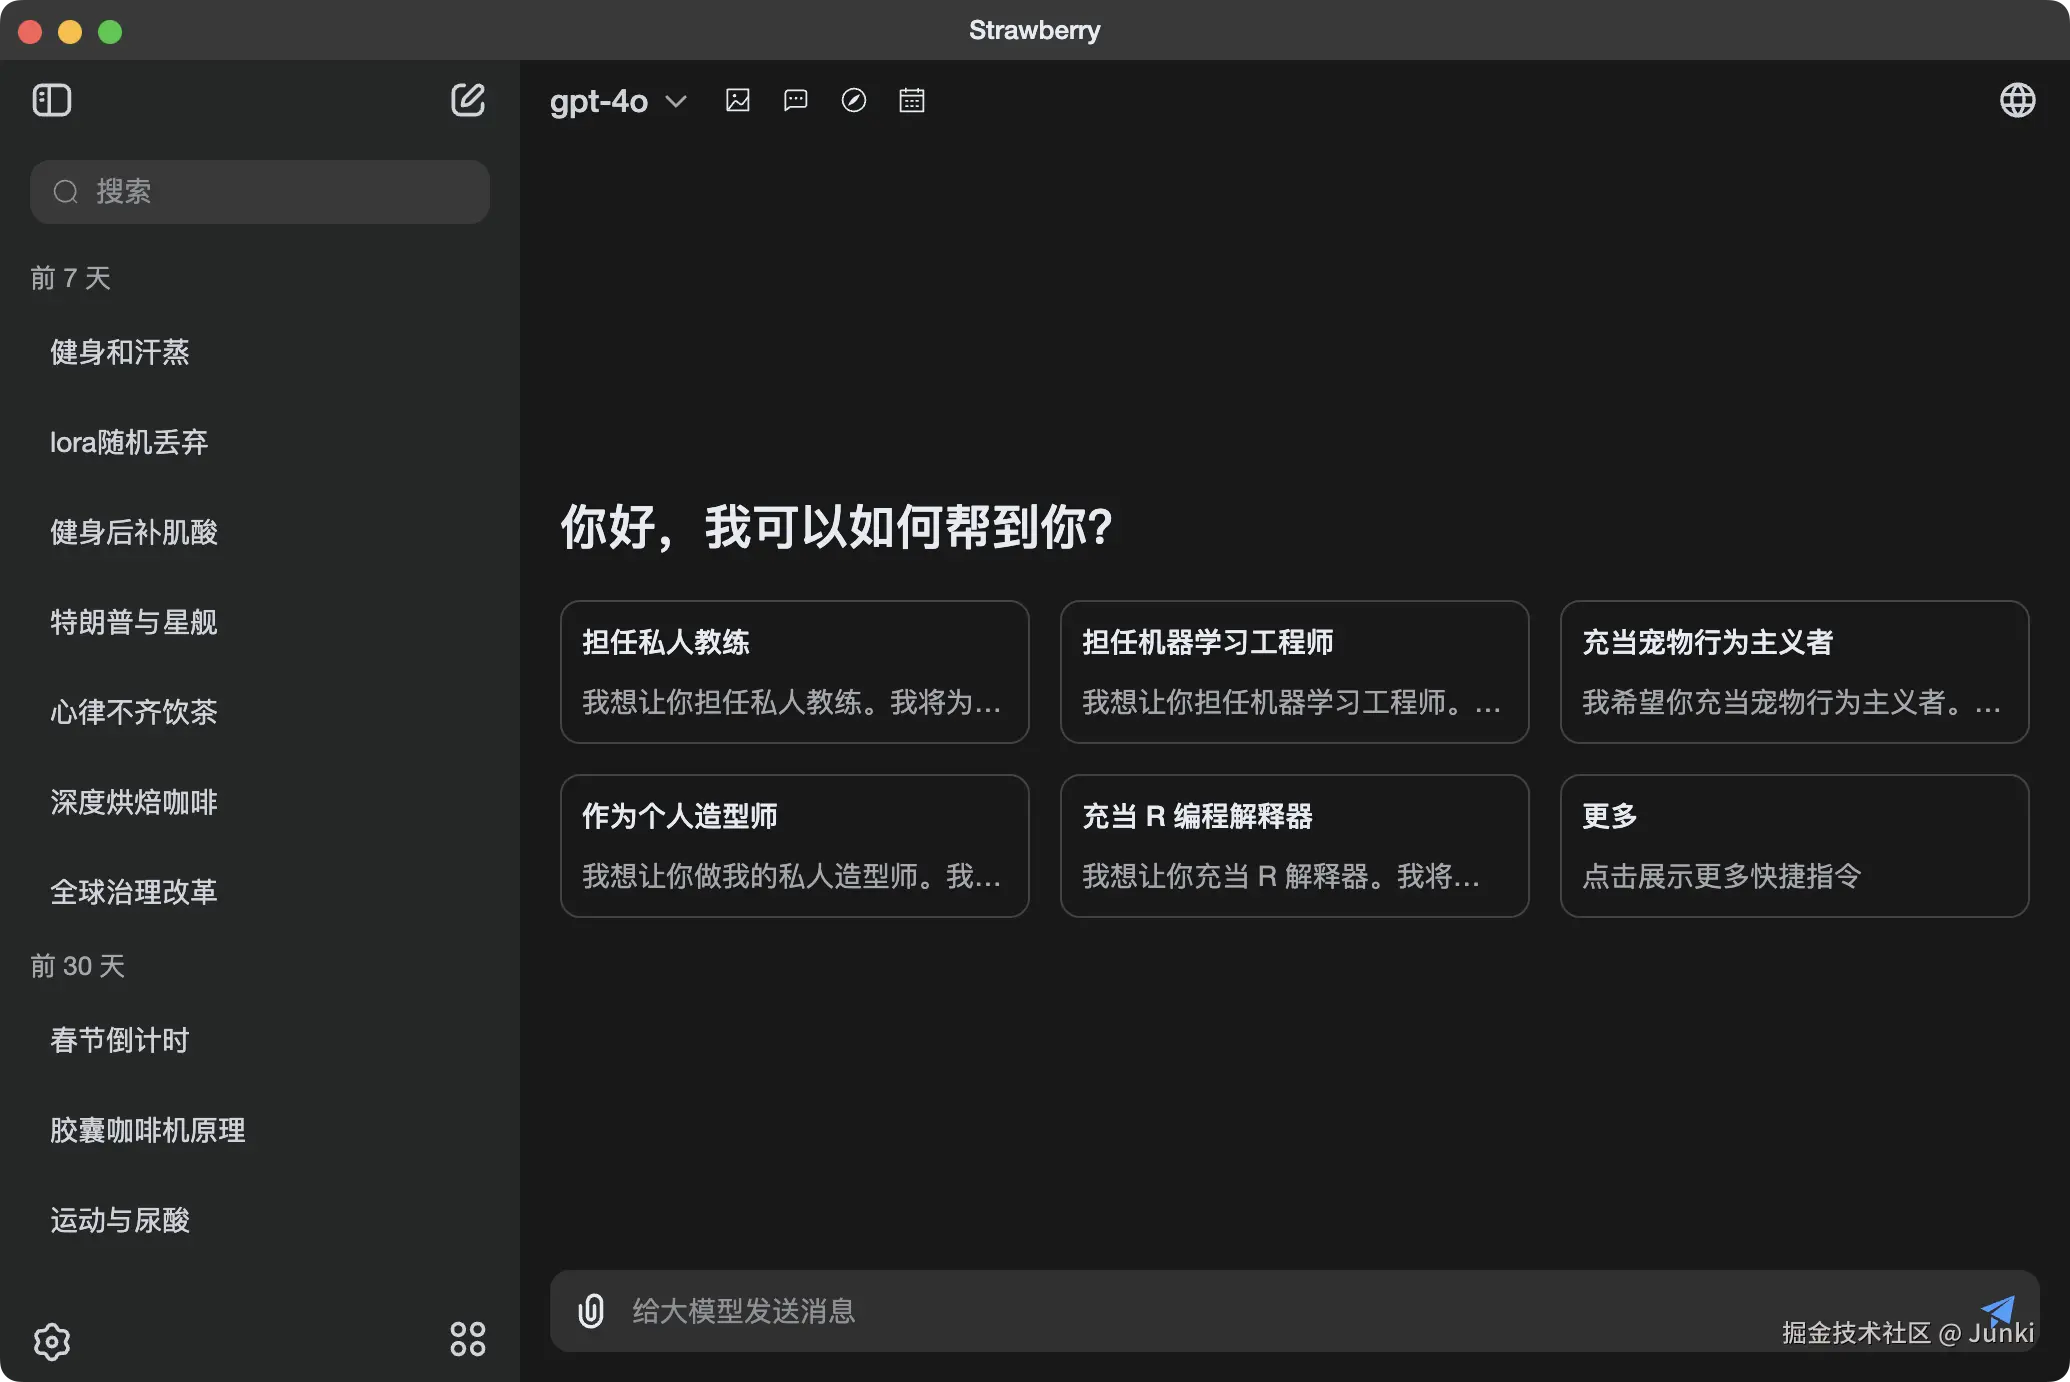Start a new chat with compose icon

[468, 100]
